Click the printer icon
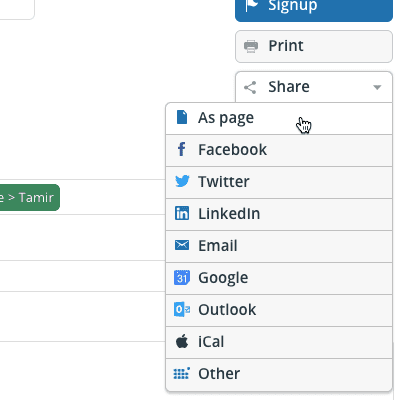Image resolution: width=400 pixels, height=400 pixels. [251, 46]
